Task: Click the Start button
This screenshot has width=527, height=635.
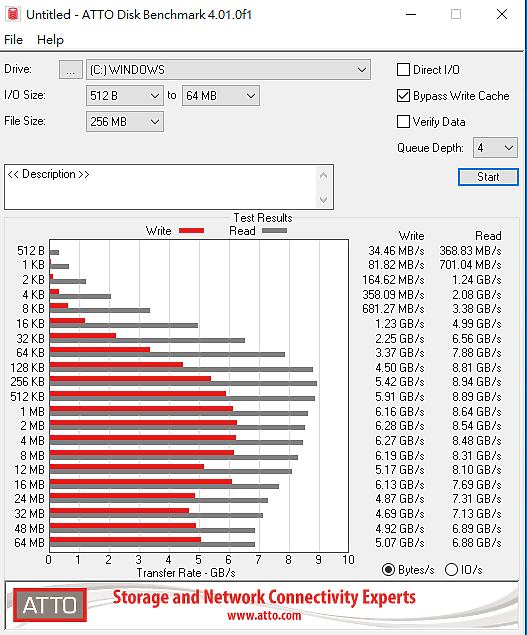Action: [x=488, y=177]
